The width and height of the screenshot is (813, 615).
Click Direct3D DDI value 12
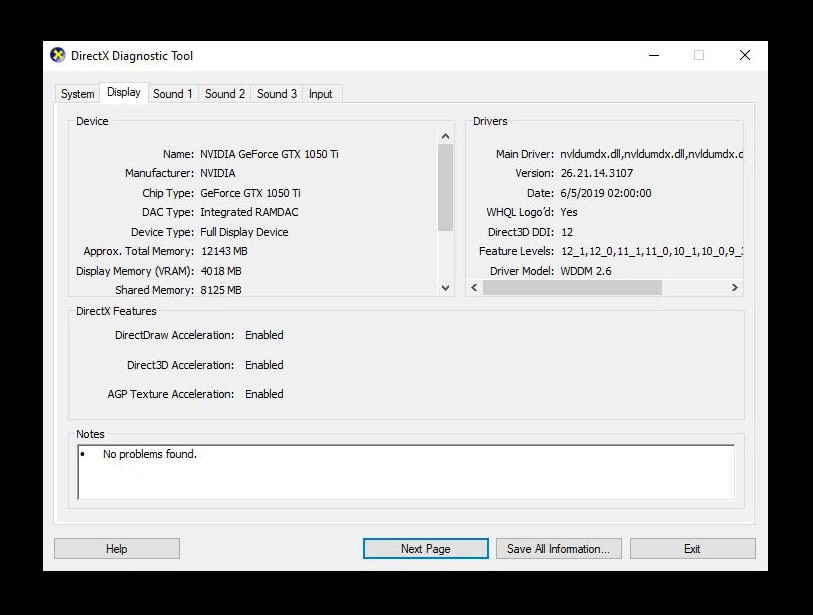pyautogui.click(x=567, y=232)
